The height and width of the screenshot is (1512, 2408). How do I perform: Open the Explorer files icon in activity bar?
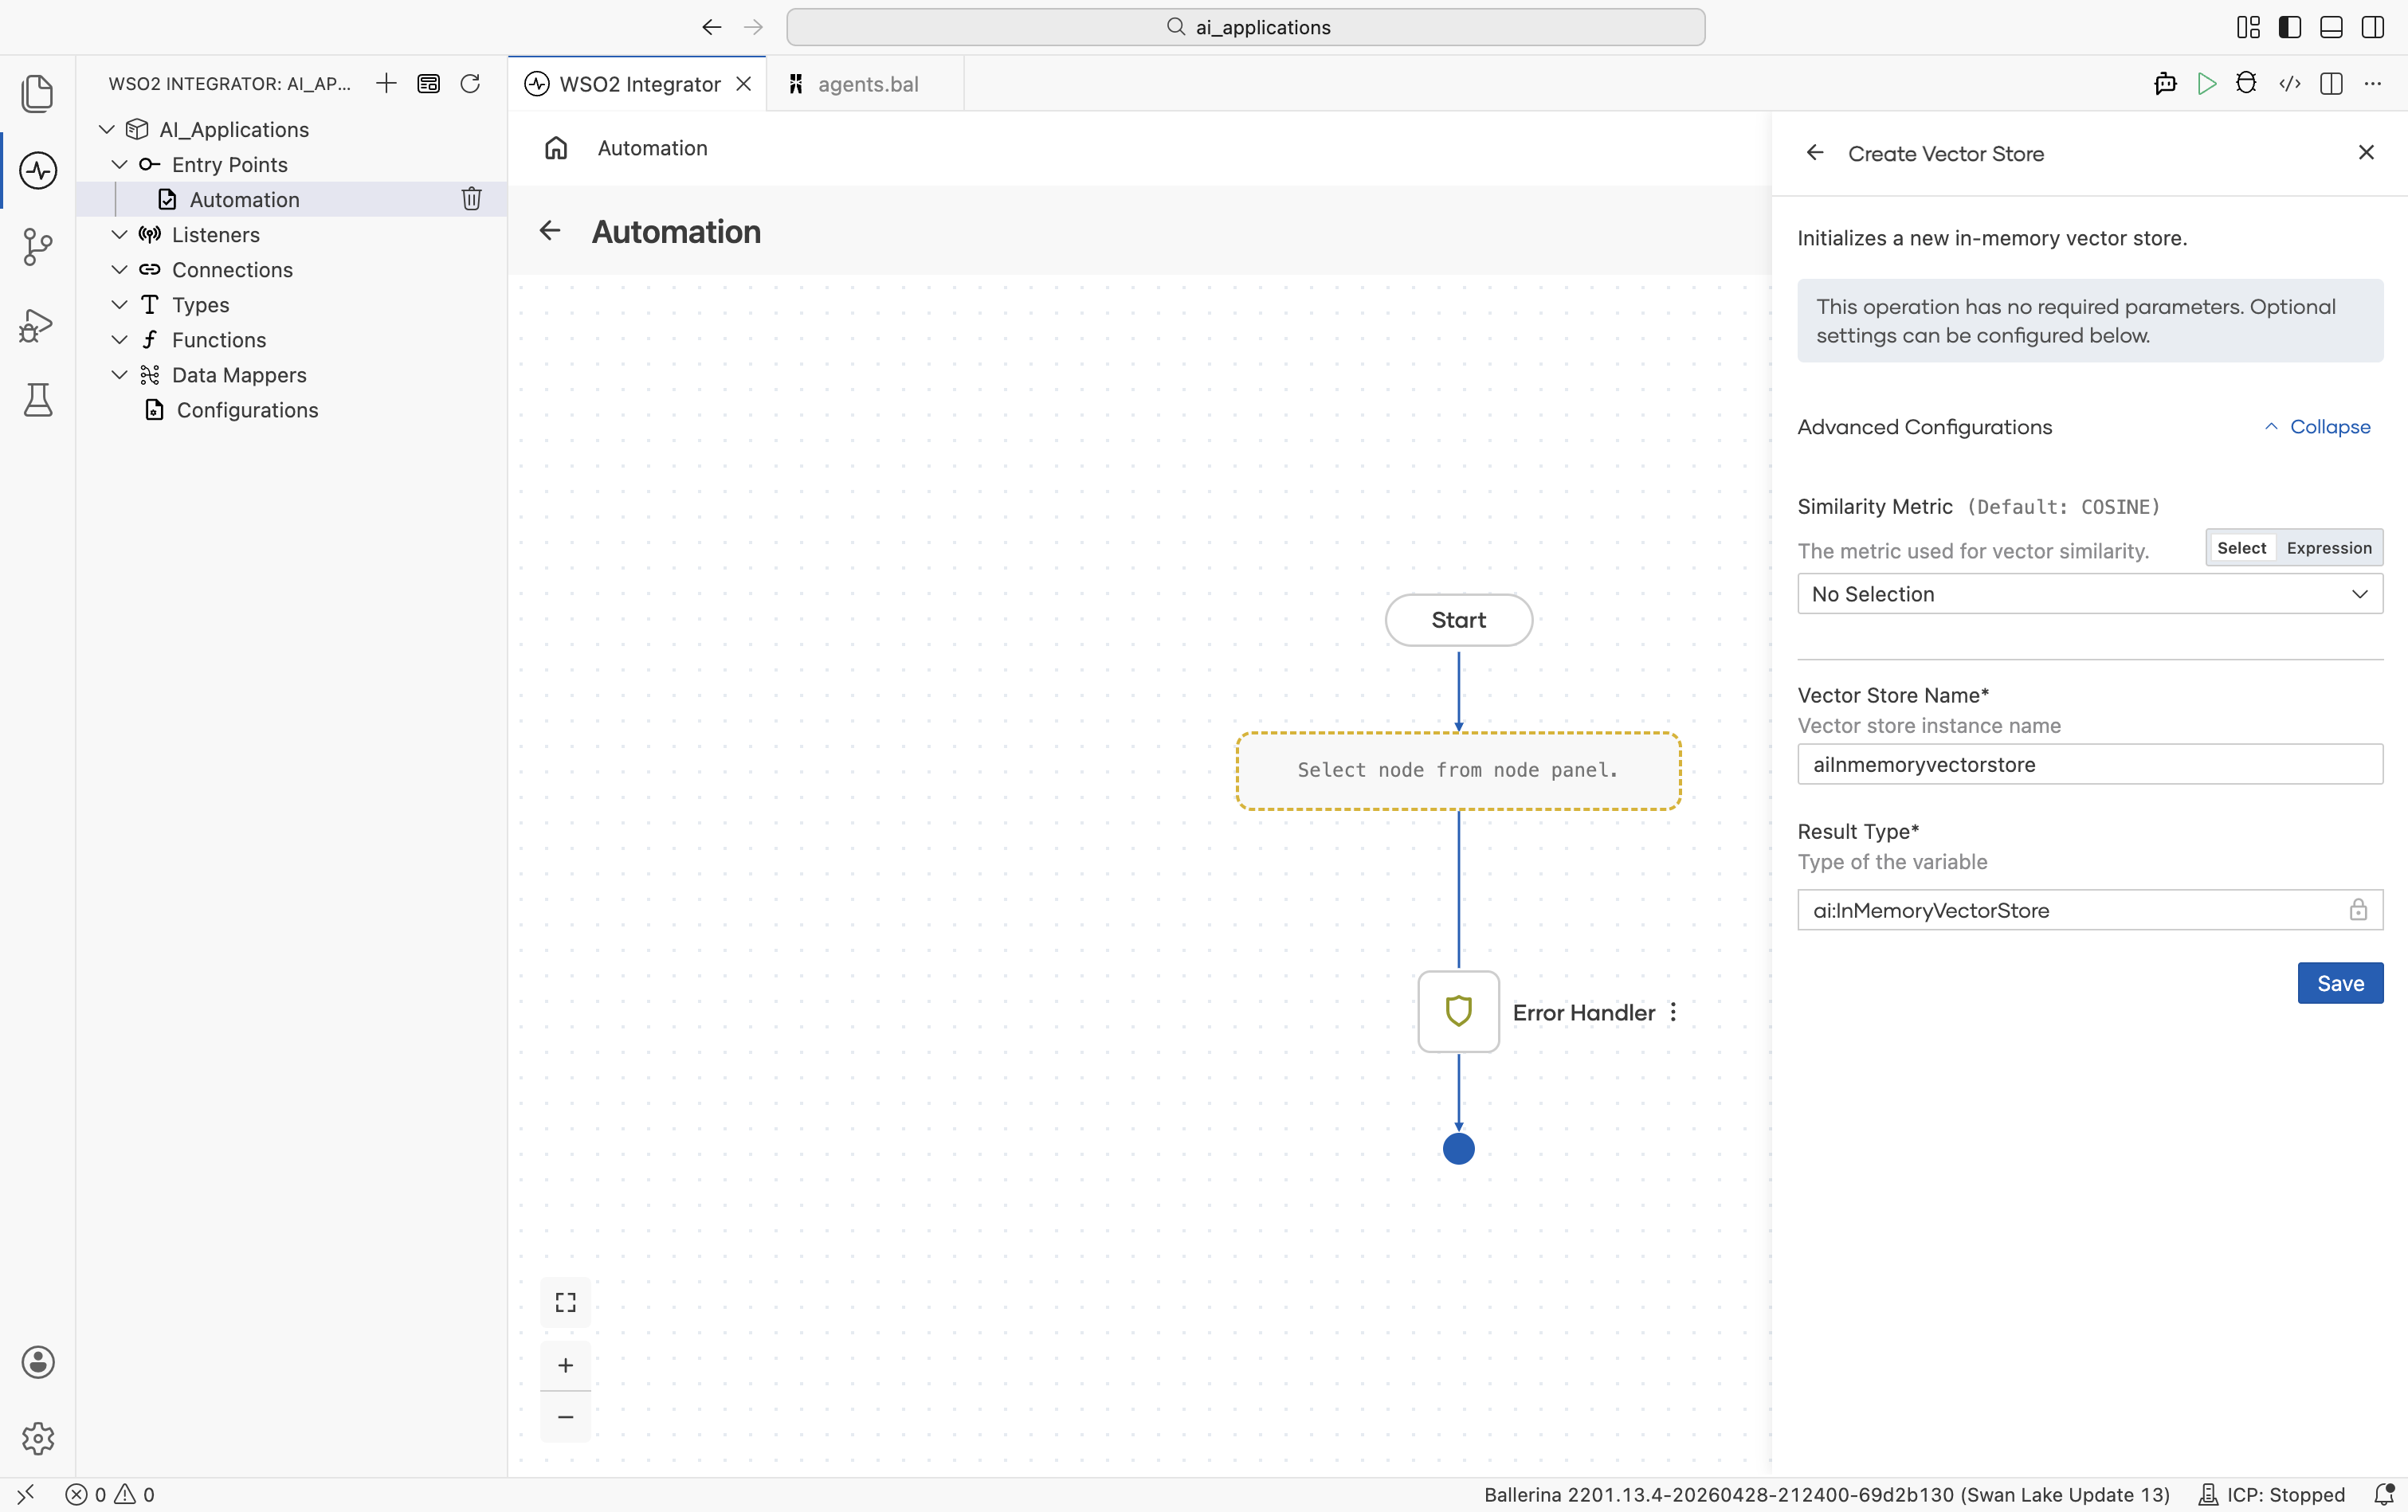click(38, 93)
